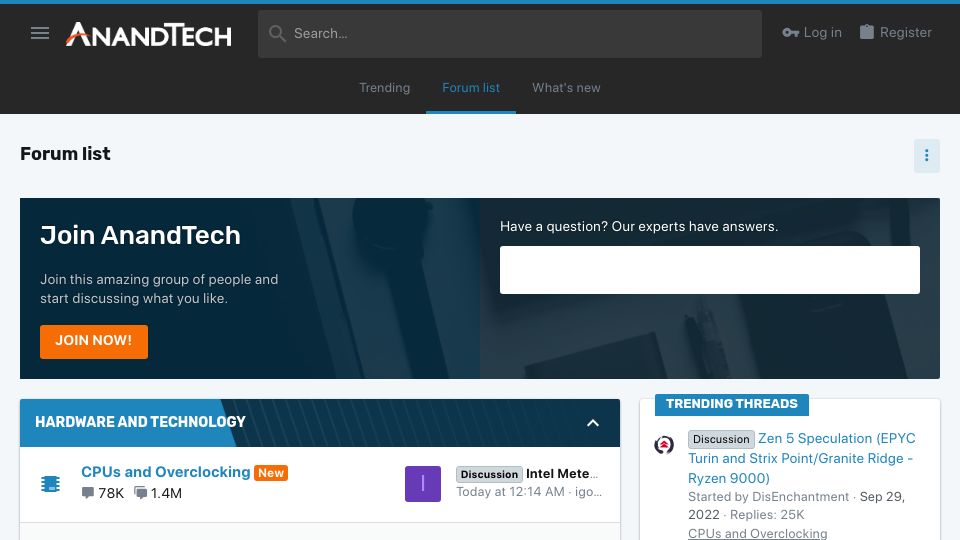This screenshot has width=960, height=540.
Task: Click the Join AnandTech banner title
Action: click(x=140, y=235)
